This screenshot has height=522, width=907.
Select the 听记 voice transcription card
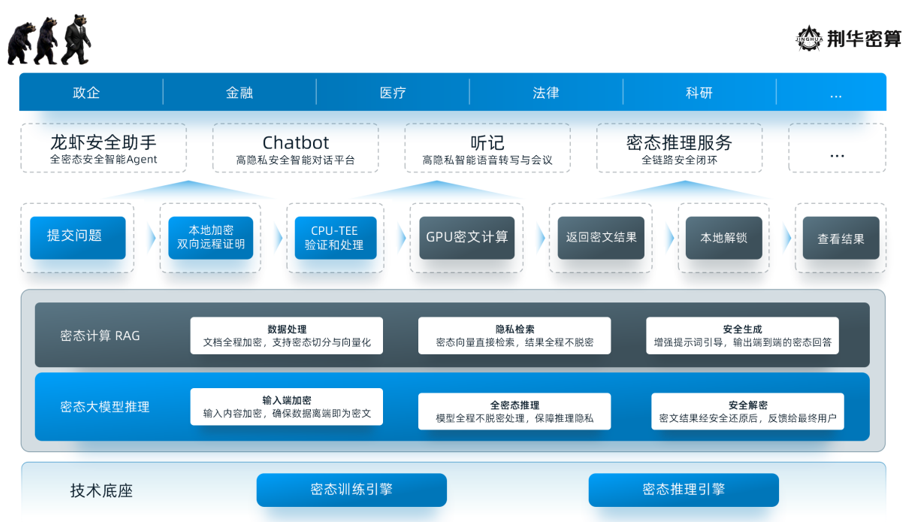487,149
